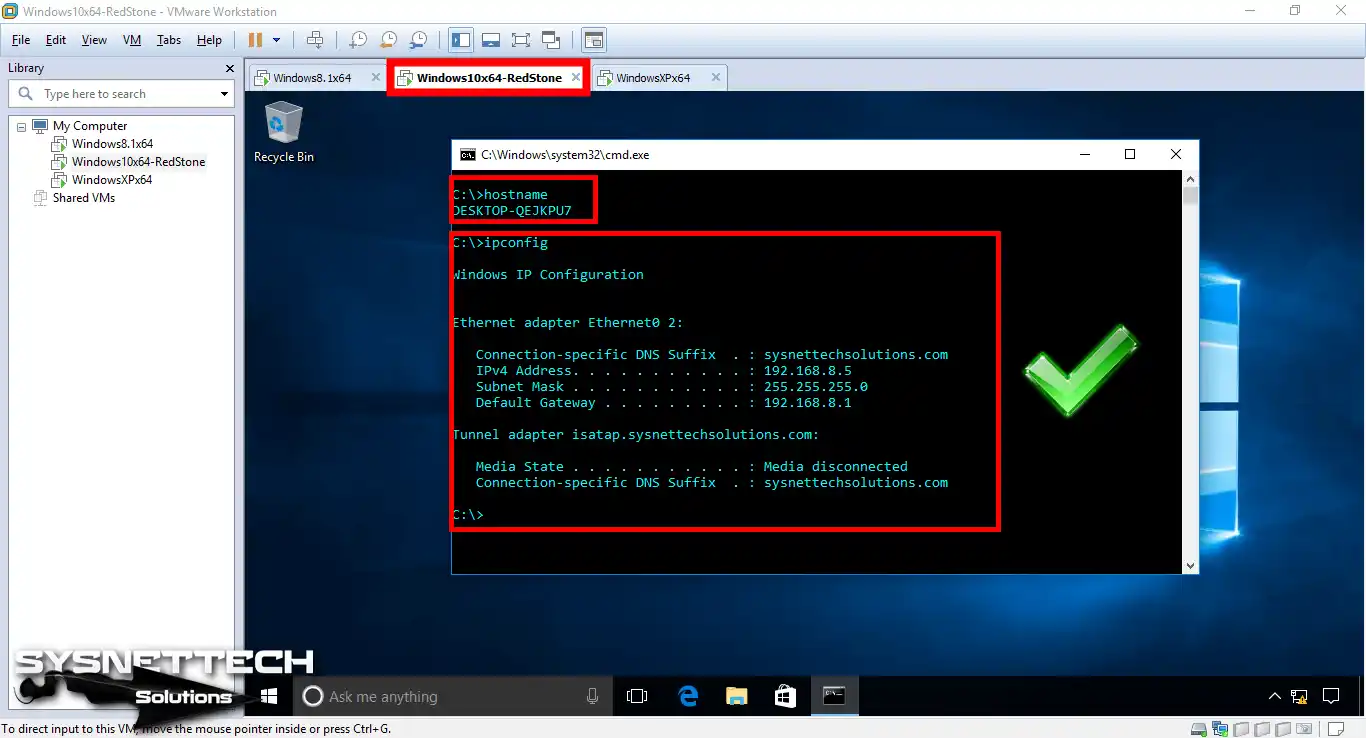The height and width of the screenshot is (738, 1366).
Task: Toggle the Library panel visibility
Action: point(461,40)
